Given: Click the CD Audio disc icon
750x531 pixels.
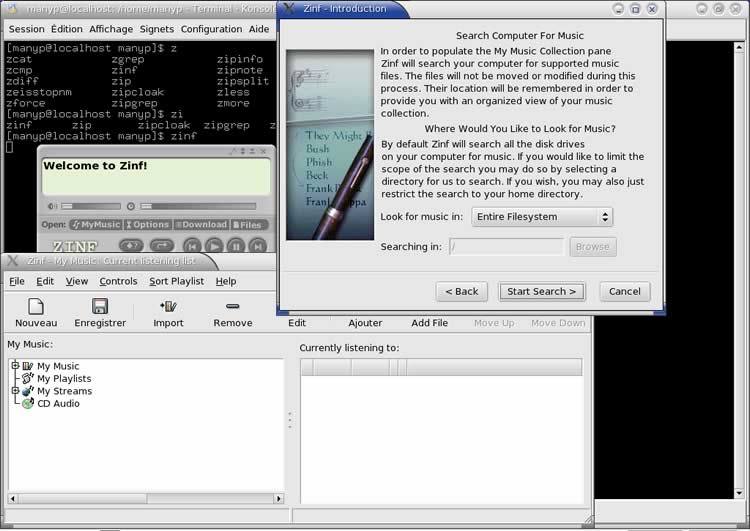Looking at the screenshot, I should click(x=28, y=403).
